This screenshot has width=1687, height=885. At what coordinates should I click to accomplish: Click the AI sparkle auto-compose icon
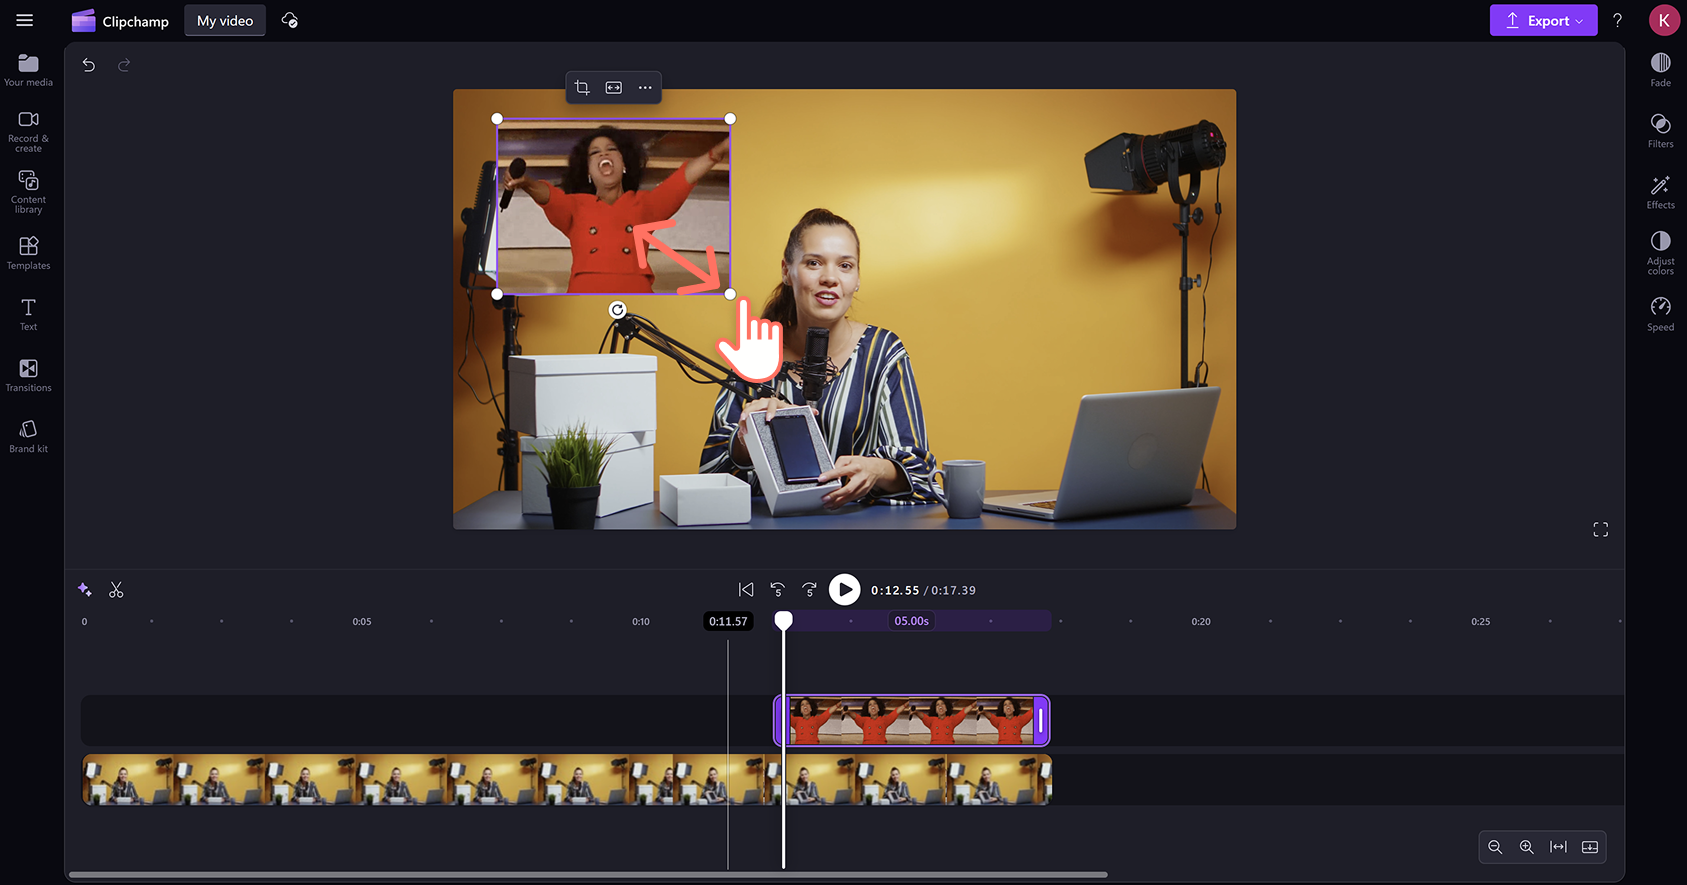coord(85,590)
